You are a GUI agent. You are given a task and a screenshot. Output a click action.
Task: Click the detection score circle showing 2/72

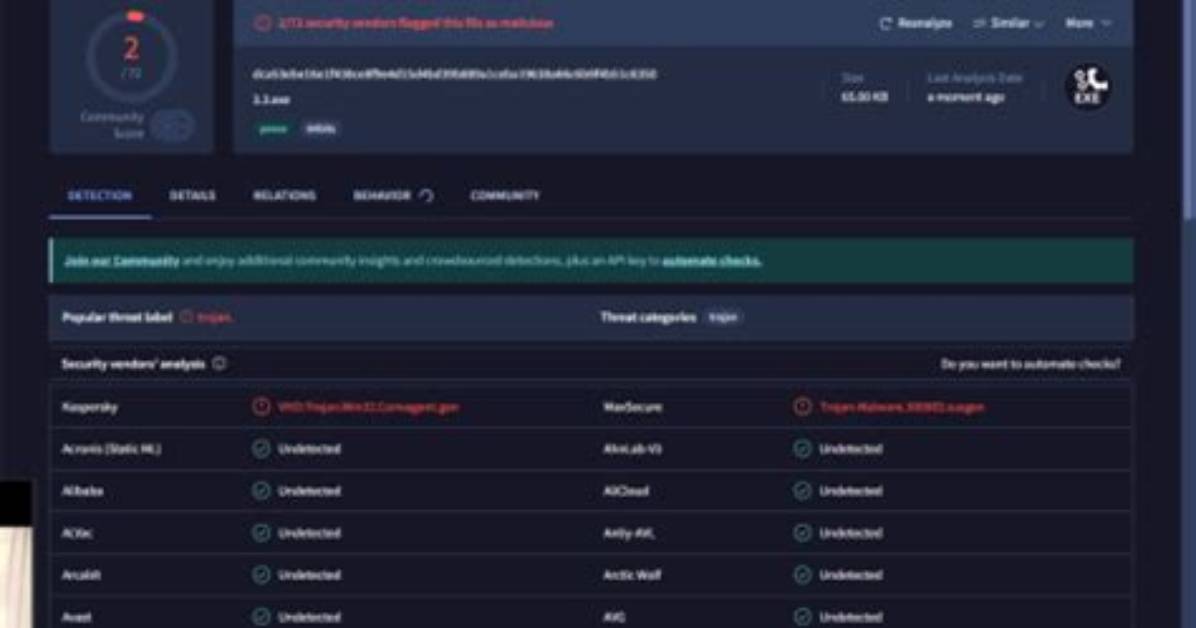(132, 56)
